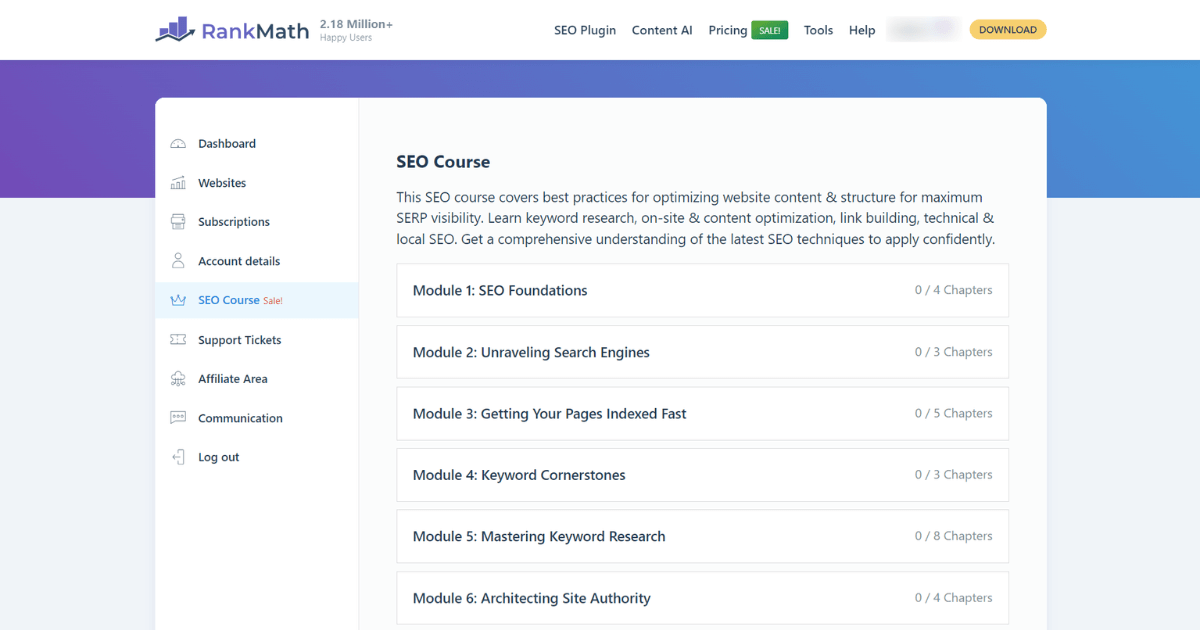Click the '0 / 3 Chapters' count for Module 2

954,352
